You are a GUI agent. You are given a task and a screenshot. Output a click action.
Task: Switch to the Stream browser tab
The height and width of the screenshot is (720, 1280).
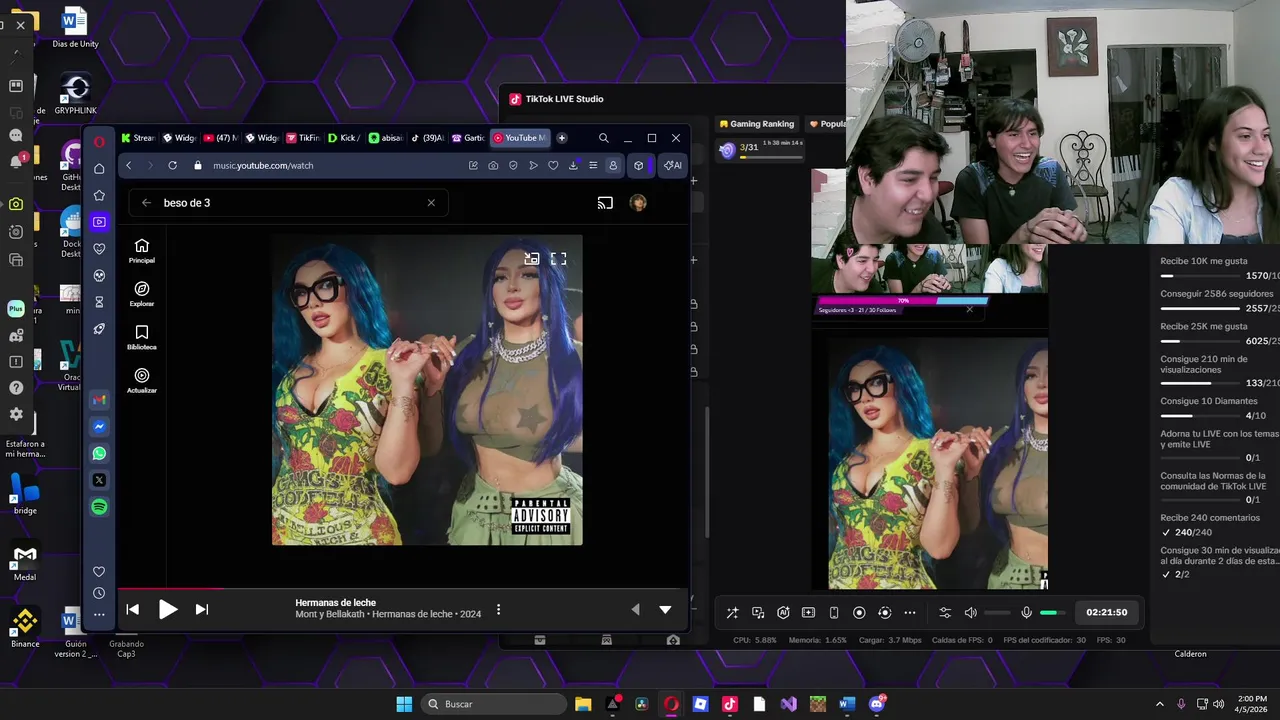[138, 138]
